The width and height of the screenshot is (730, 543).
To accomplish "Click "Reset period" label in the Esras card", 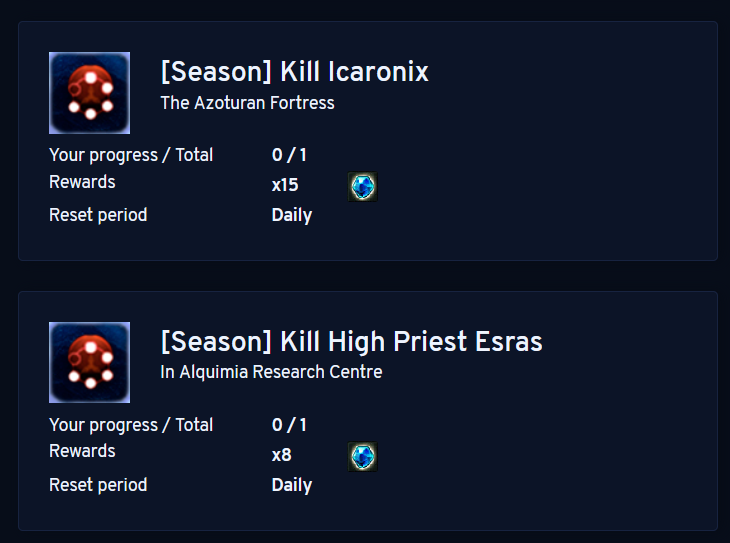I will (x=98, y=485).
